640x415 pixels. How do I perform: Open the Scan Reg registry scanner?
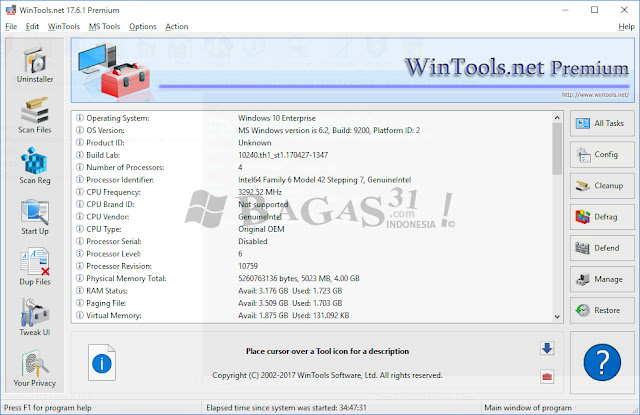tap(35, 166)
